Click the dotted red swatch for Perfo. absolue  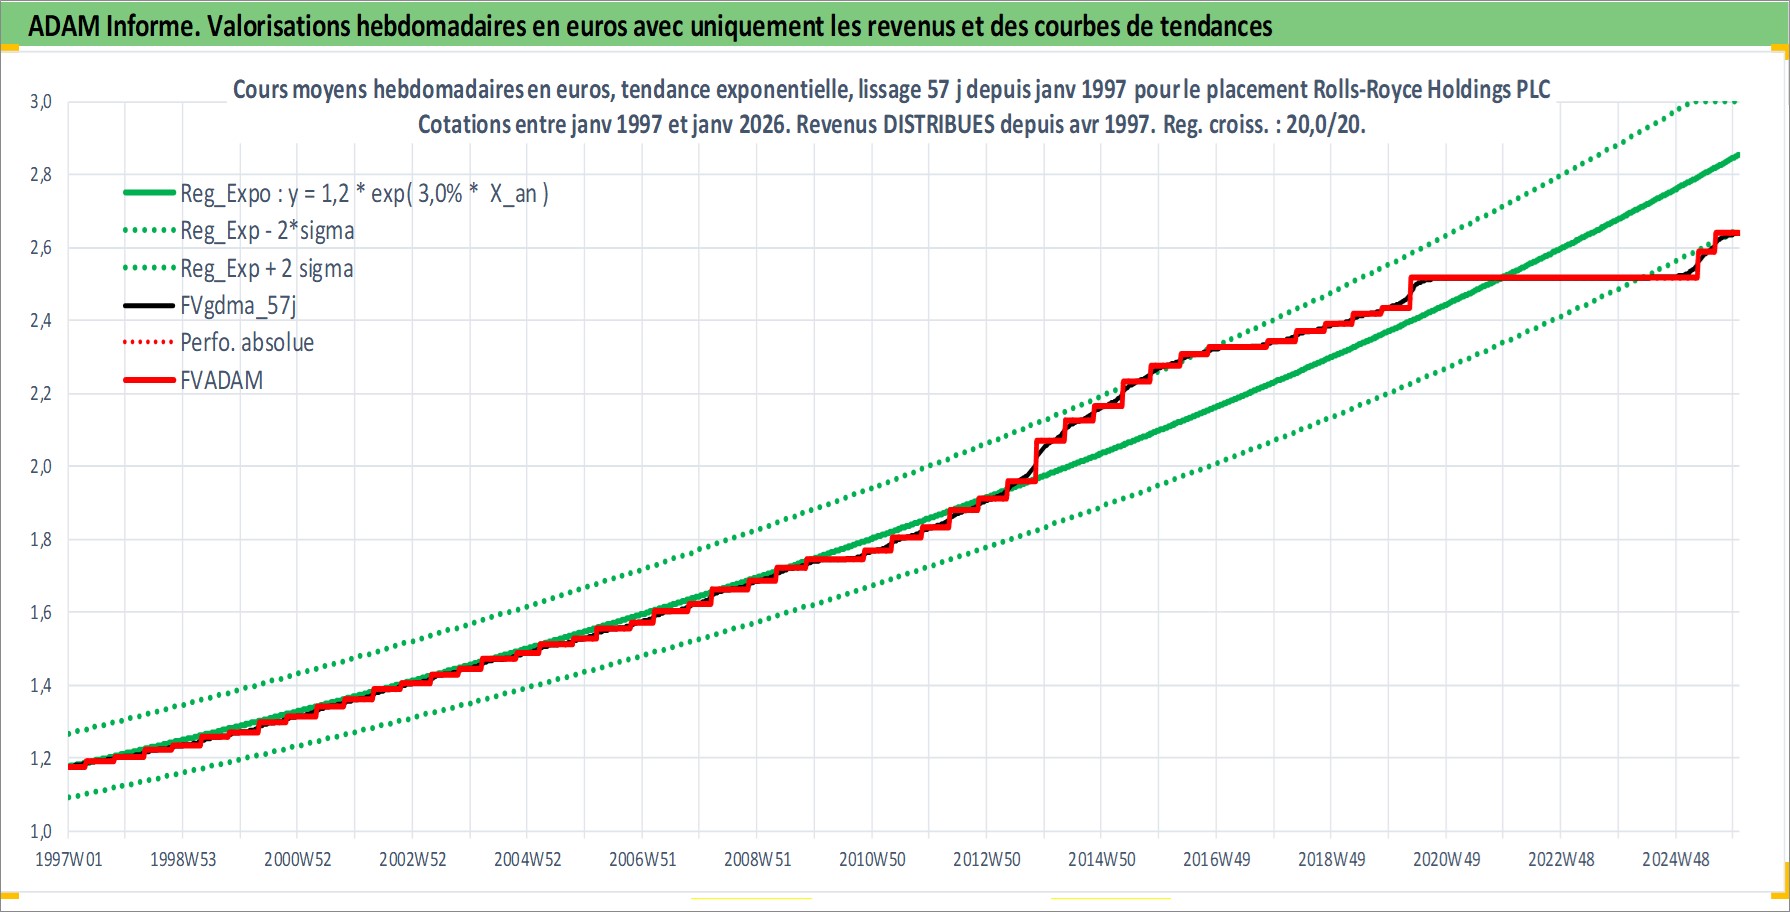149,343
